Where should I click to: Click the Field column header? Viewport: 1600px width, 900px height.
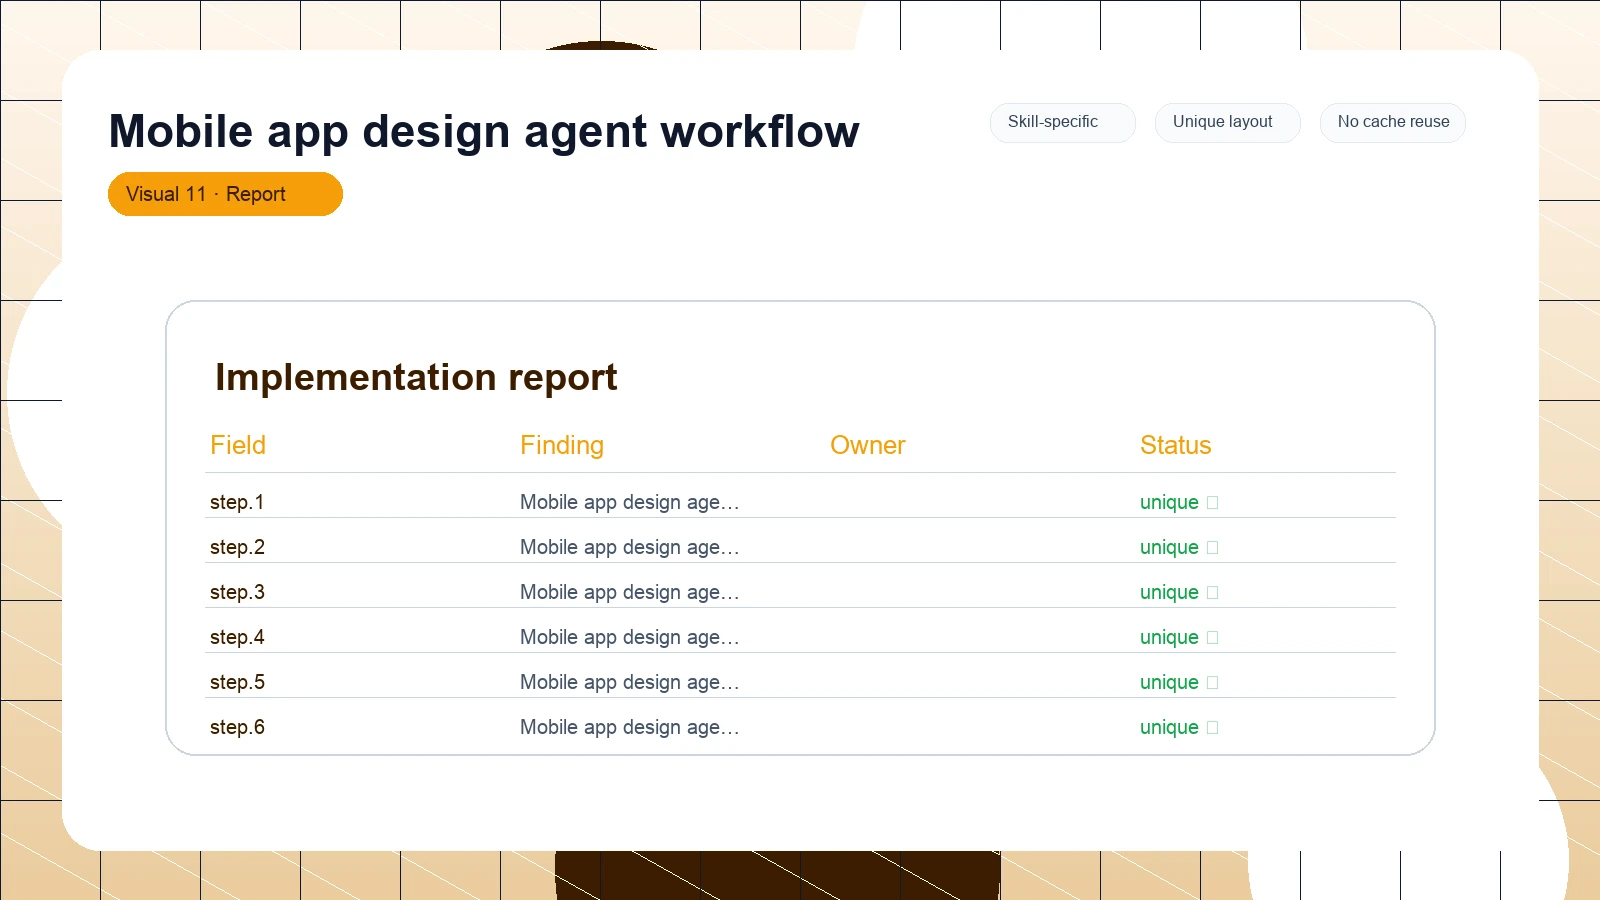[238, 445]
